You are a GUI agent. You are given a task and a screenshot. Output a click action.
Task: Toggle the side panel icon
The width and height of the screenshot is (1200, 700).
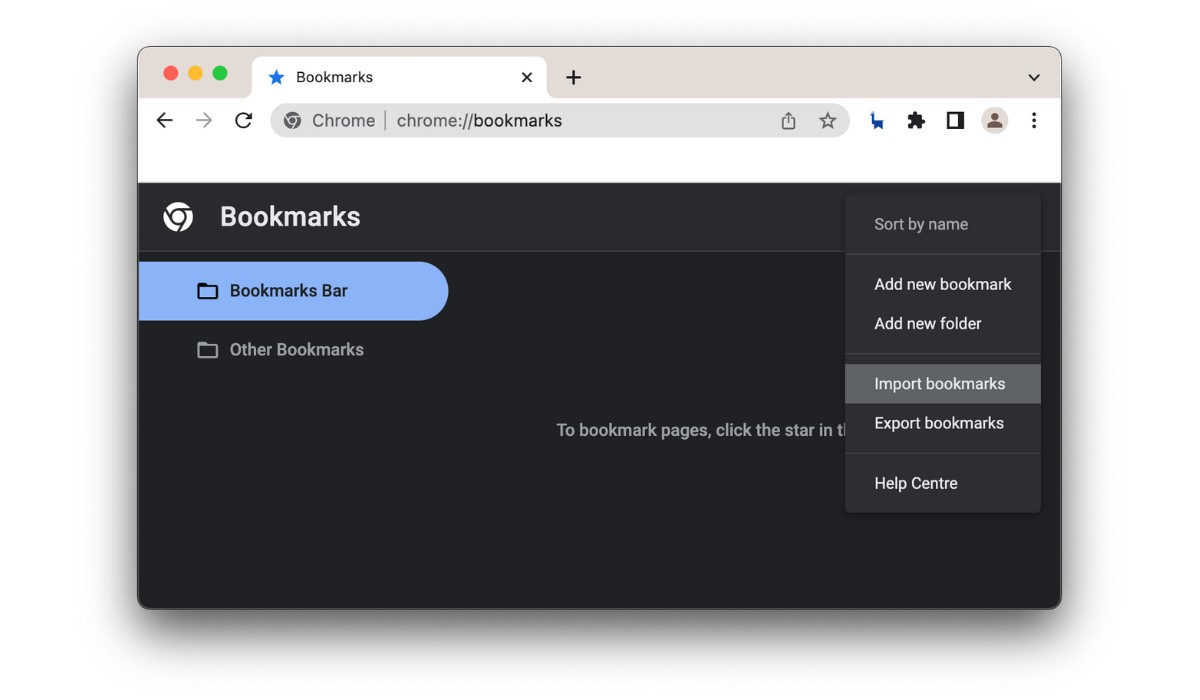955,121
